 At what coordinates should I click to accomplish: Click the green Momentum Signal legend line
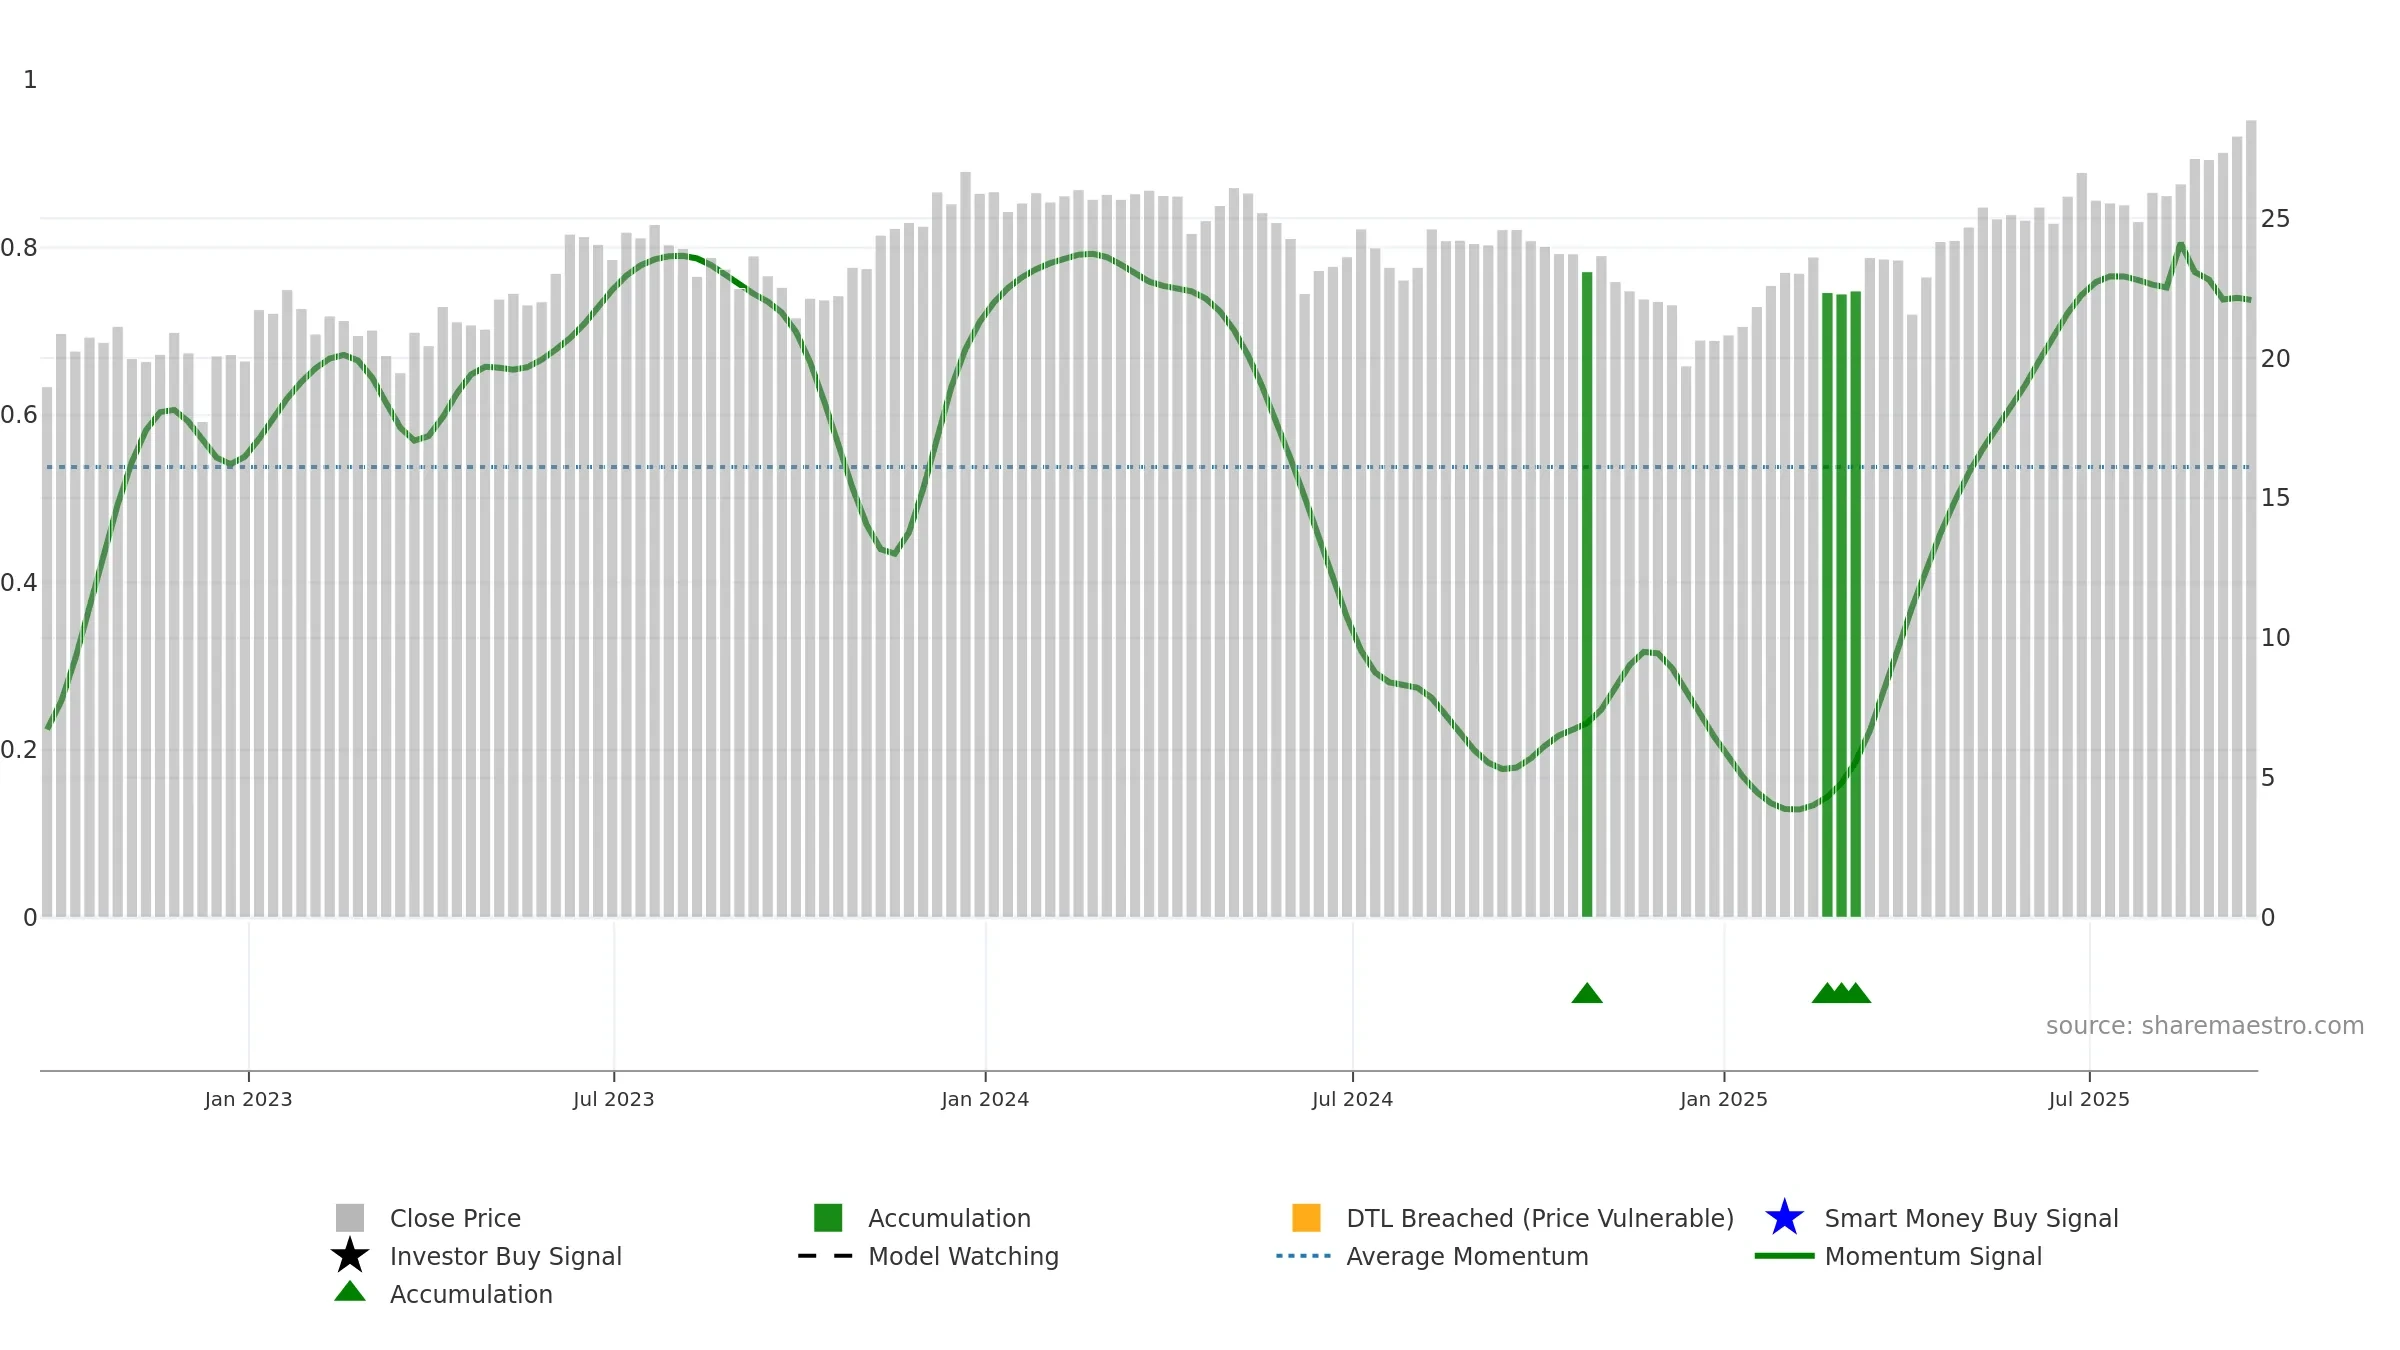tap(1784, 1256)
